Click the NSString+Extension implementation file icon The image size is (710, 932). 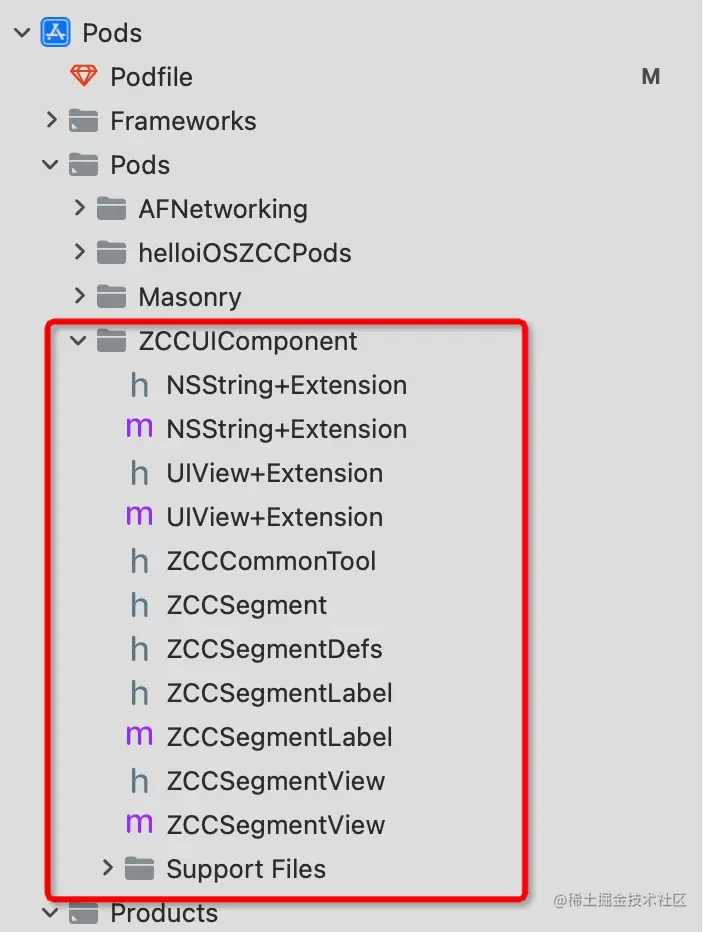(x=140, y=429)
